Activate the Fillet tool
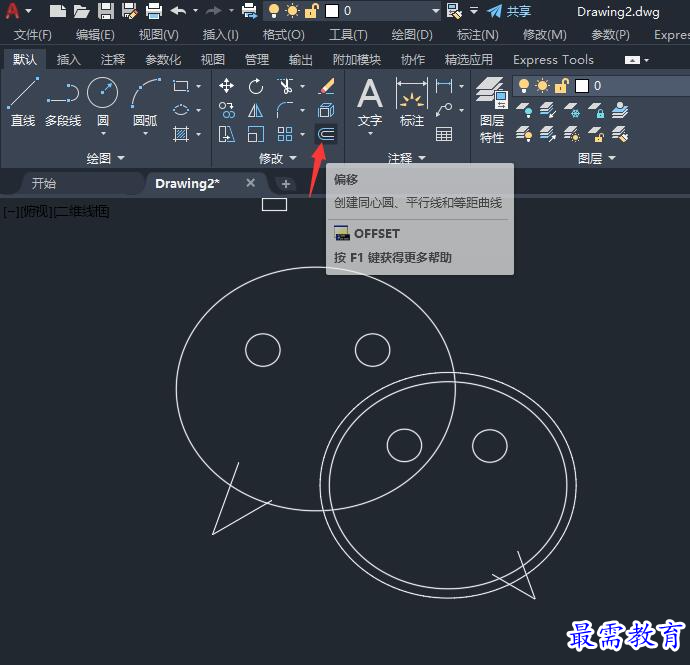Image resolution: width=691 pixels, height=667 pixels. [285, 110]
